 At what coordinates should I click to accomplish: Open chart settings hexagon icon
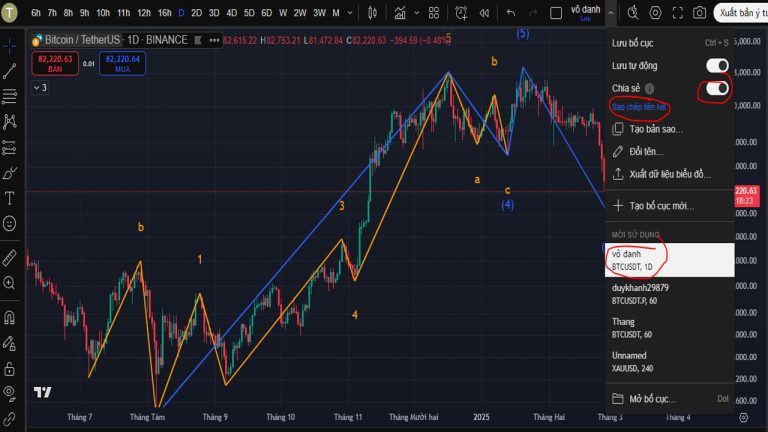tap(655, 13)
